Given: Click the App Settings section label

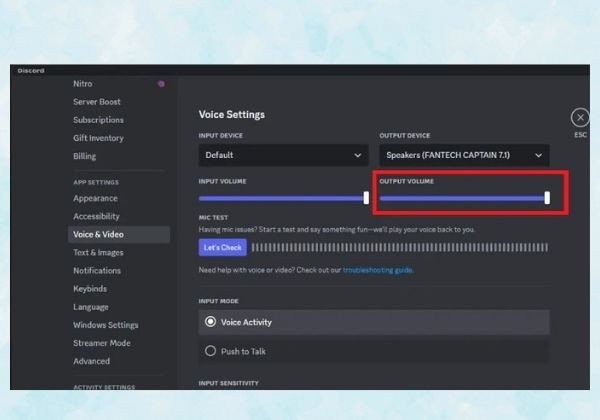Looking at the screenshot, I should (96, 182).
